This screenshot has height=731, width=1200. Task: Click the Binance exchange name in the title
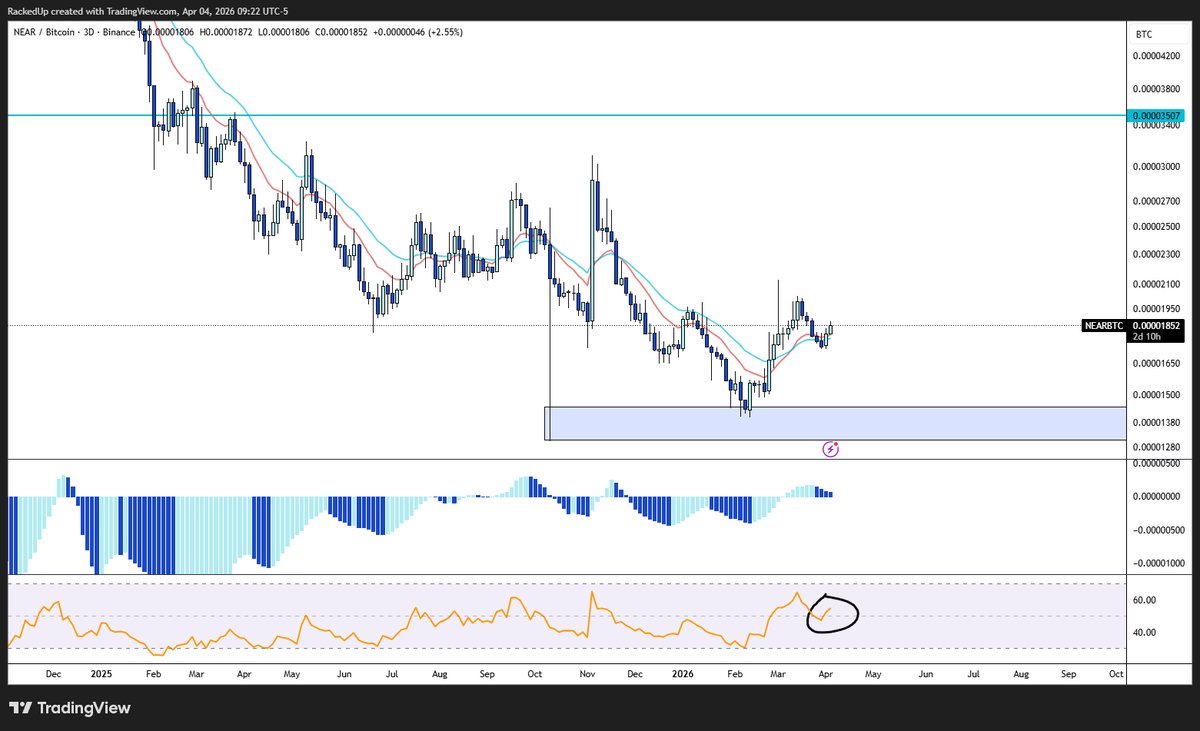(119, 34)
